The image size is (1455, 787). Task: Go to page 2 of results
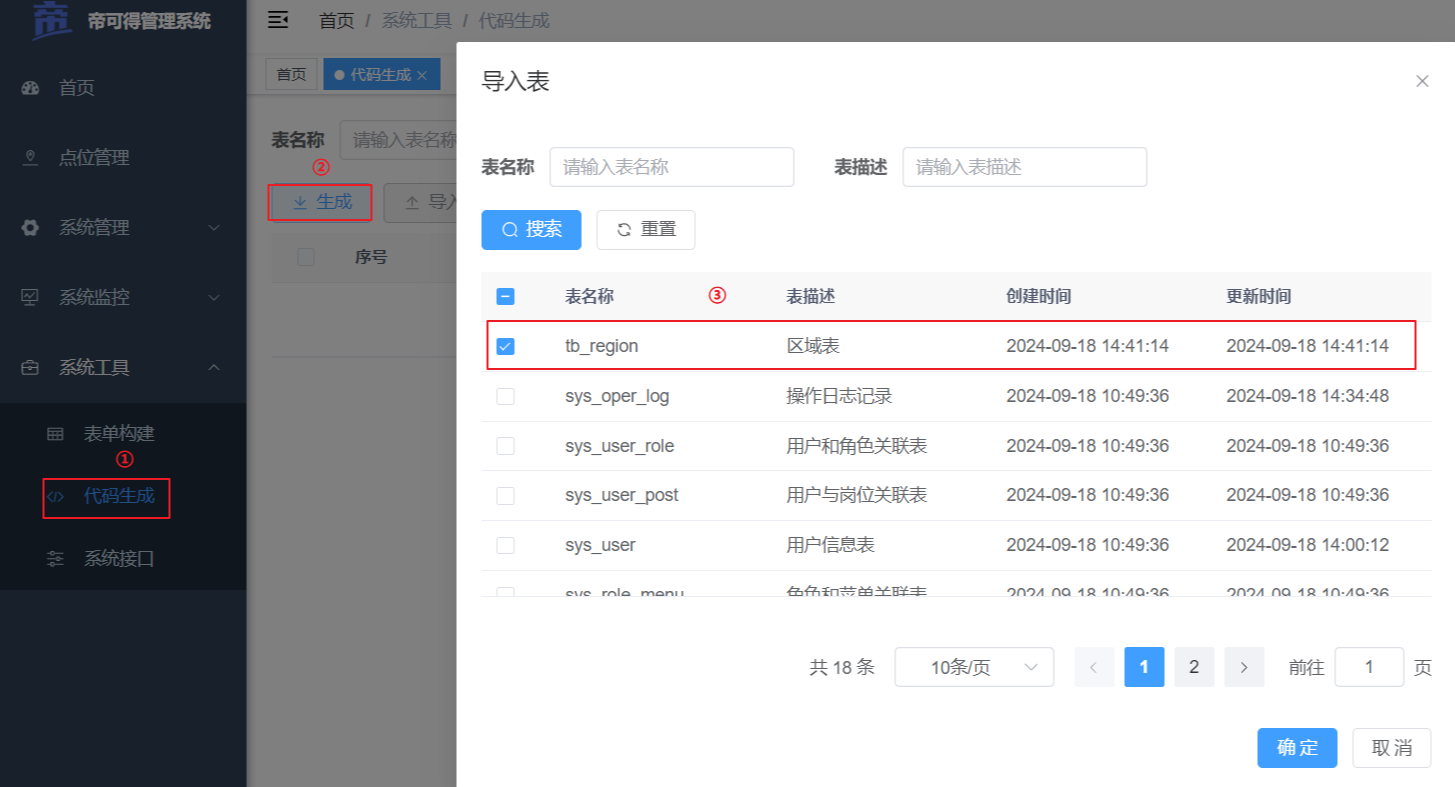(x=1194, y=667)
